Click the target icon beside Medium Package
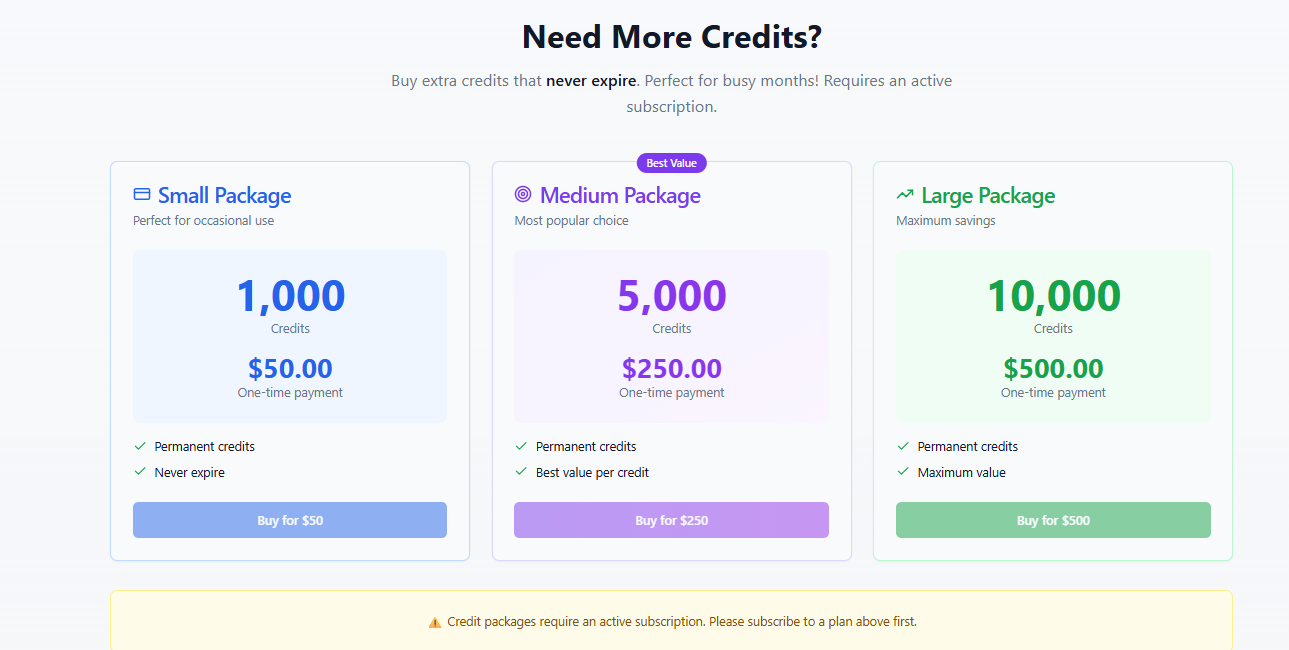This screenshot has width=1289, height=650. 523,194
